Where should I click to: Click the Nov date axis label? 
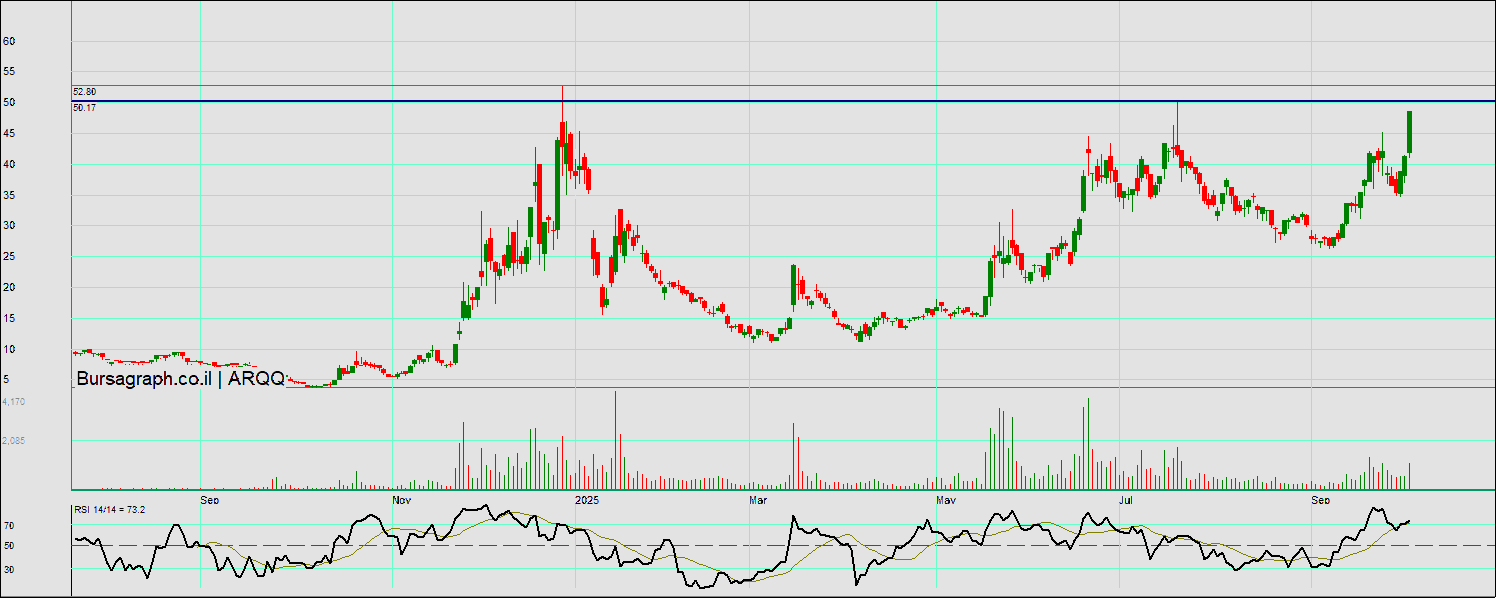coord(401,499)
